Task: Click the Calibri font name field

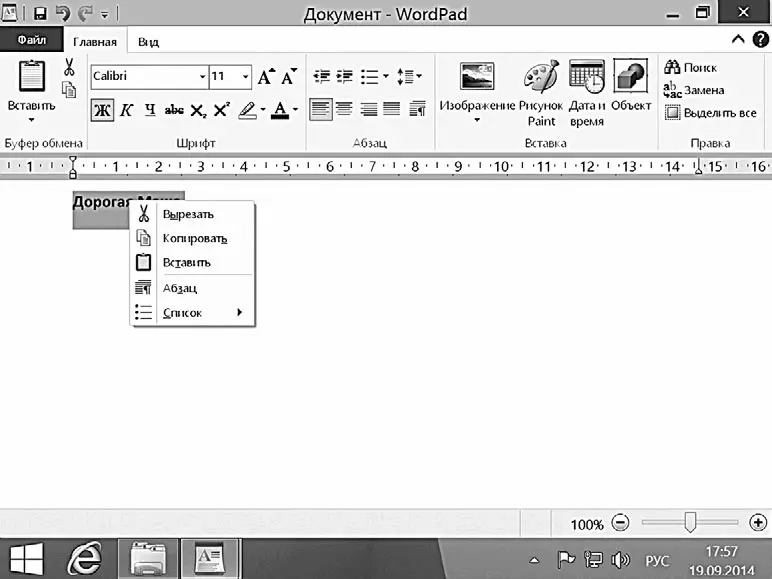Action: pyautogui.click(x=144, y=76)
